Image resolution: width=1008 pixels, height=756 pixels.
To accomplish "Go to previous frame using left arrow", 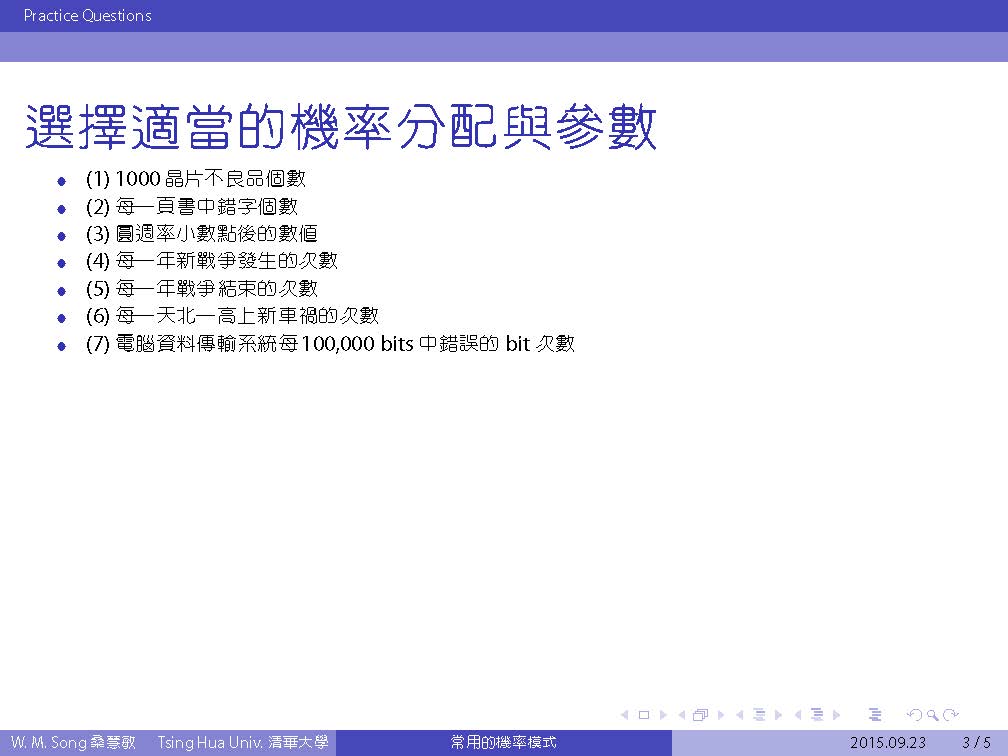I will (x=683, y=715).
